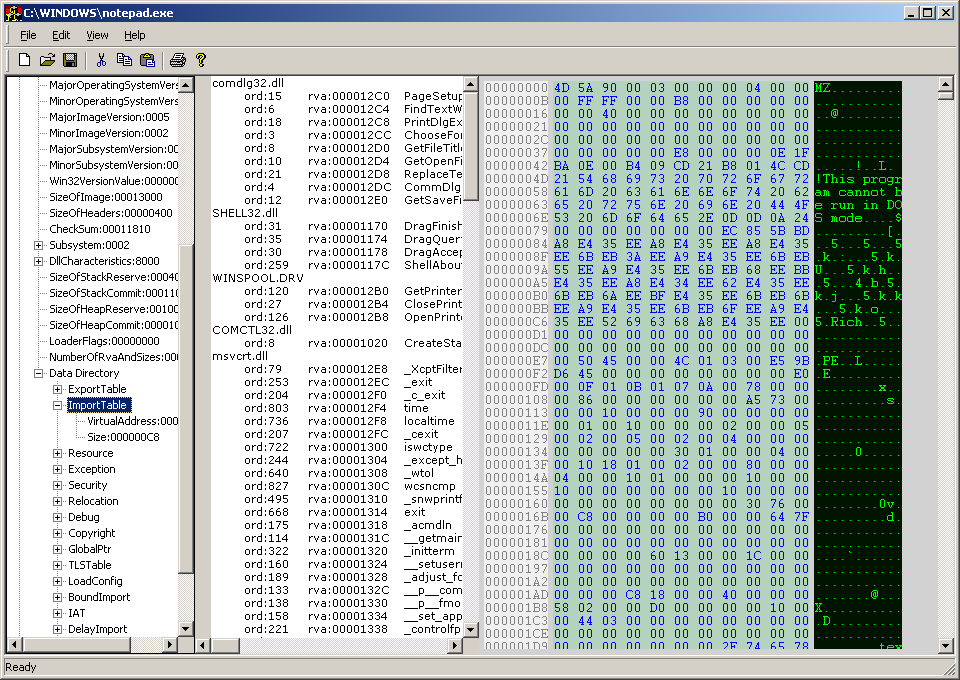Collapse the Data Directory node

tap(39, 373)
